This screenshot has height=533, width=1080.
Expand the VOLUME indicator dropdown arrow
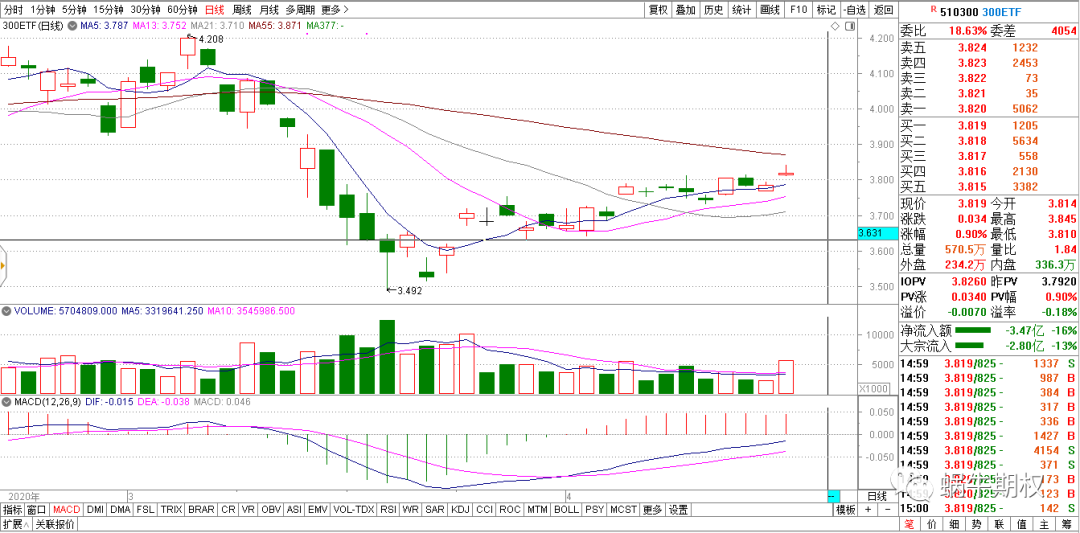pyautogui.click(x=6, y=311)
